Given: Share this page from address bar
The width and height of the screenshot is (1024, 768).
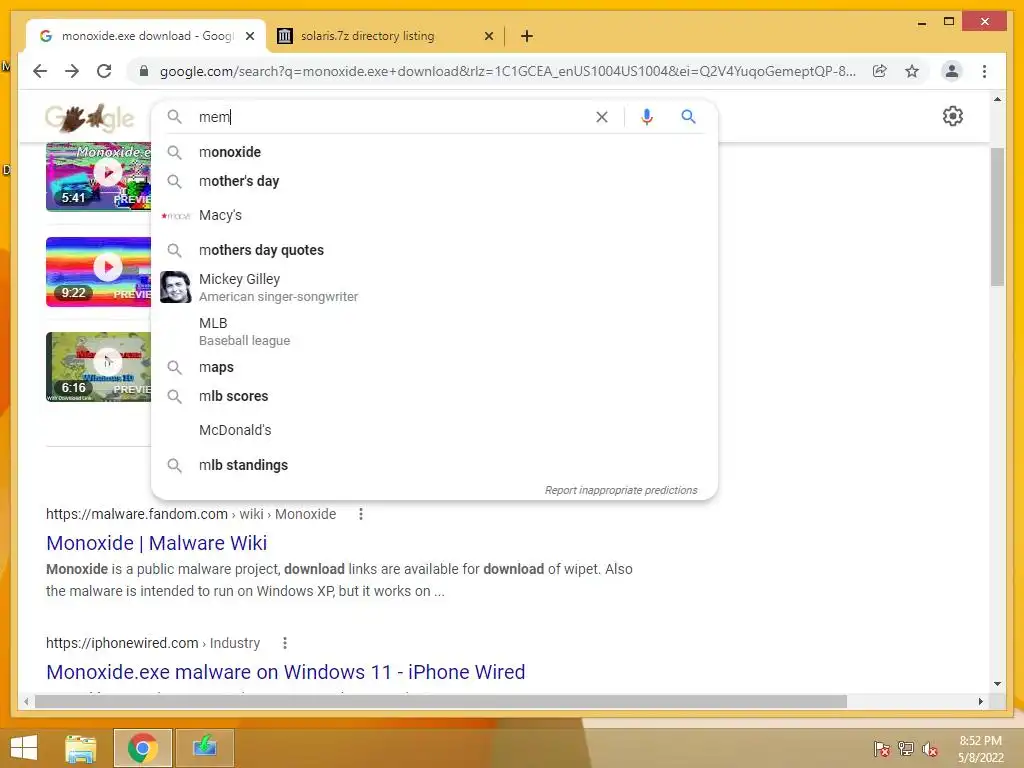Looking at the screenshot, I should pos(880,71).
